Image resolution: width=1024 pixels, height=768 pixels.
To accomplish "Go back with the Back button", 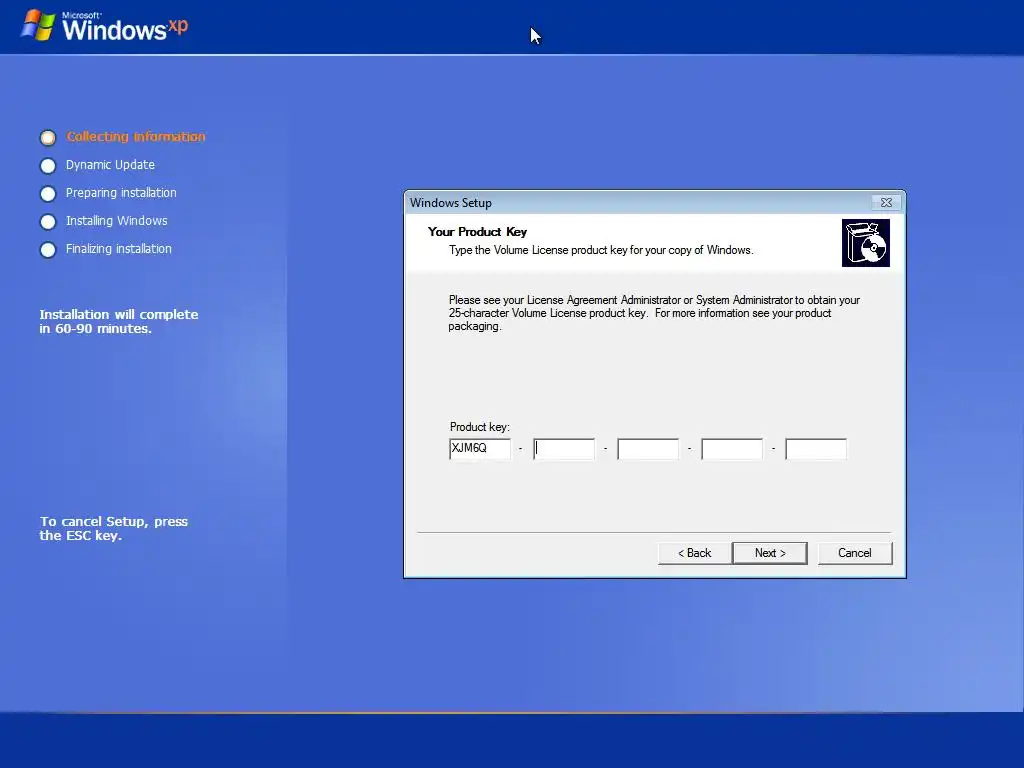I will click(x=694, y=553).
